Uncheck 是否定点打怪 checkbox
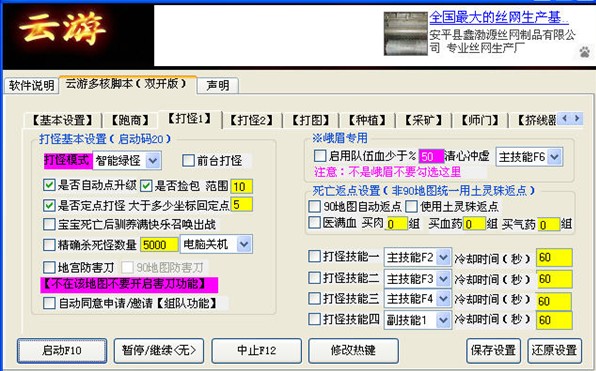Viewport: 596px width, 371px height. (x=49, y=206)
